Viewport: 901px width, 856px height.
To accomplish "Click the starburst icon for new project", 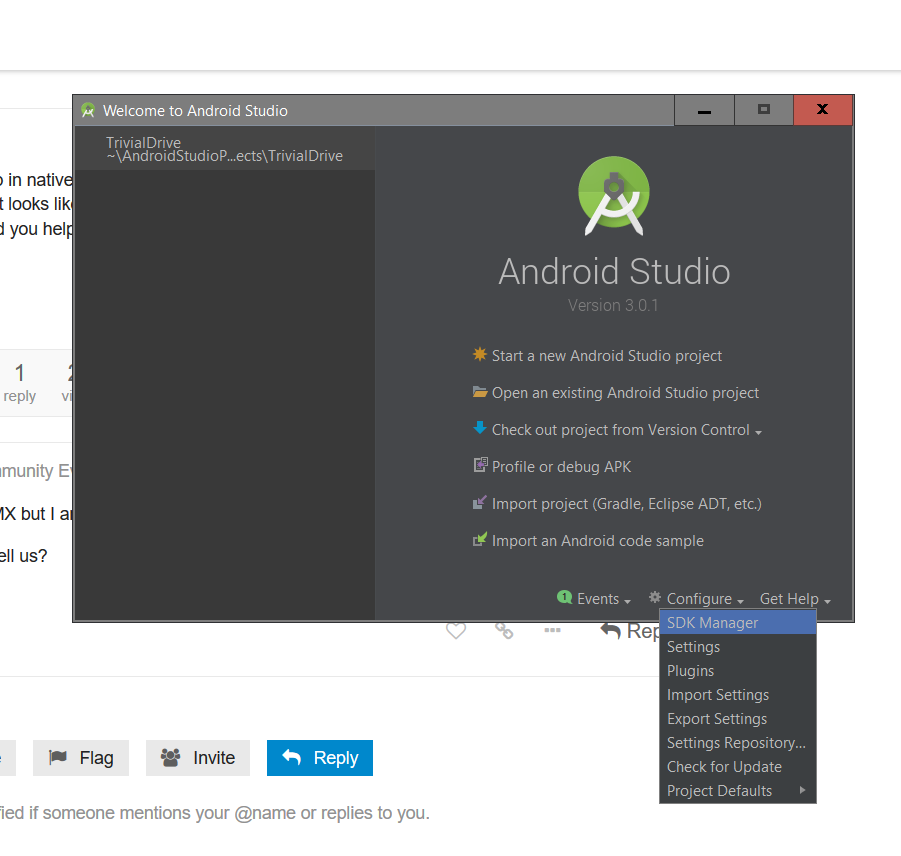I will click(x=480, y=355).
